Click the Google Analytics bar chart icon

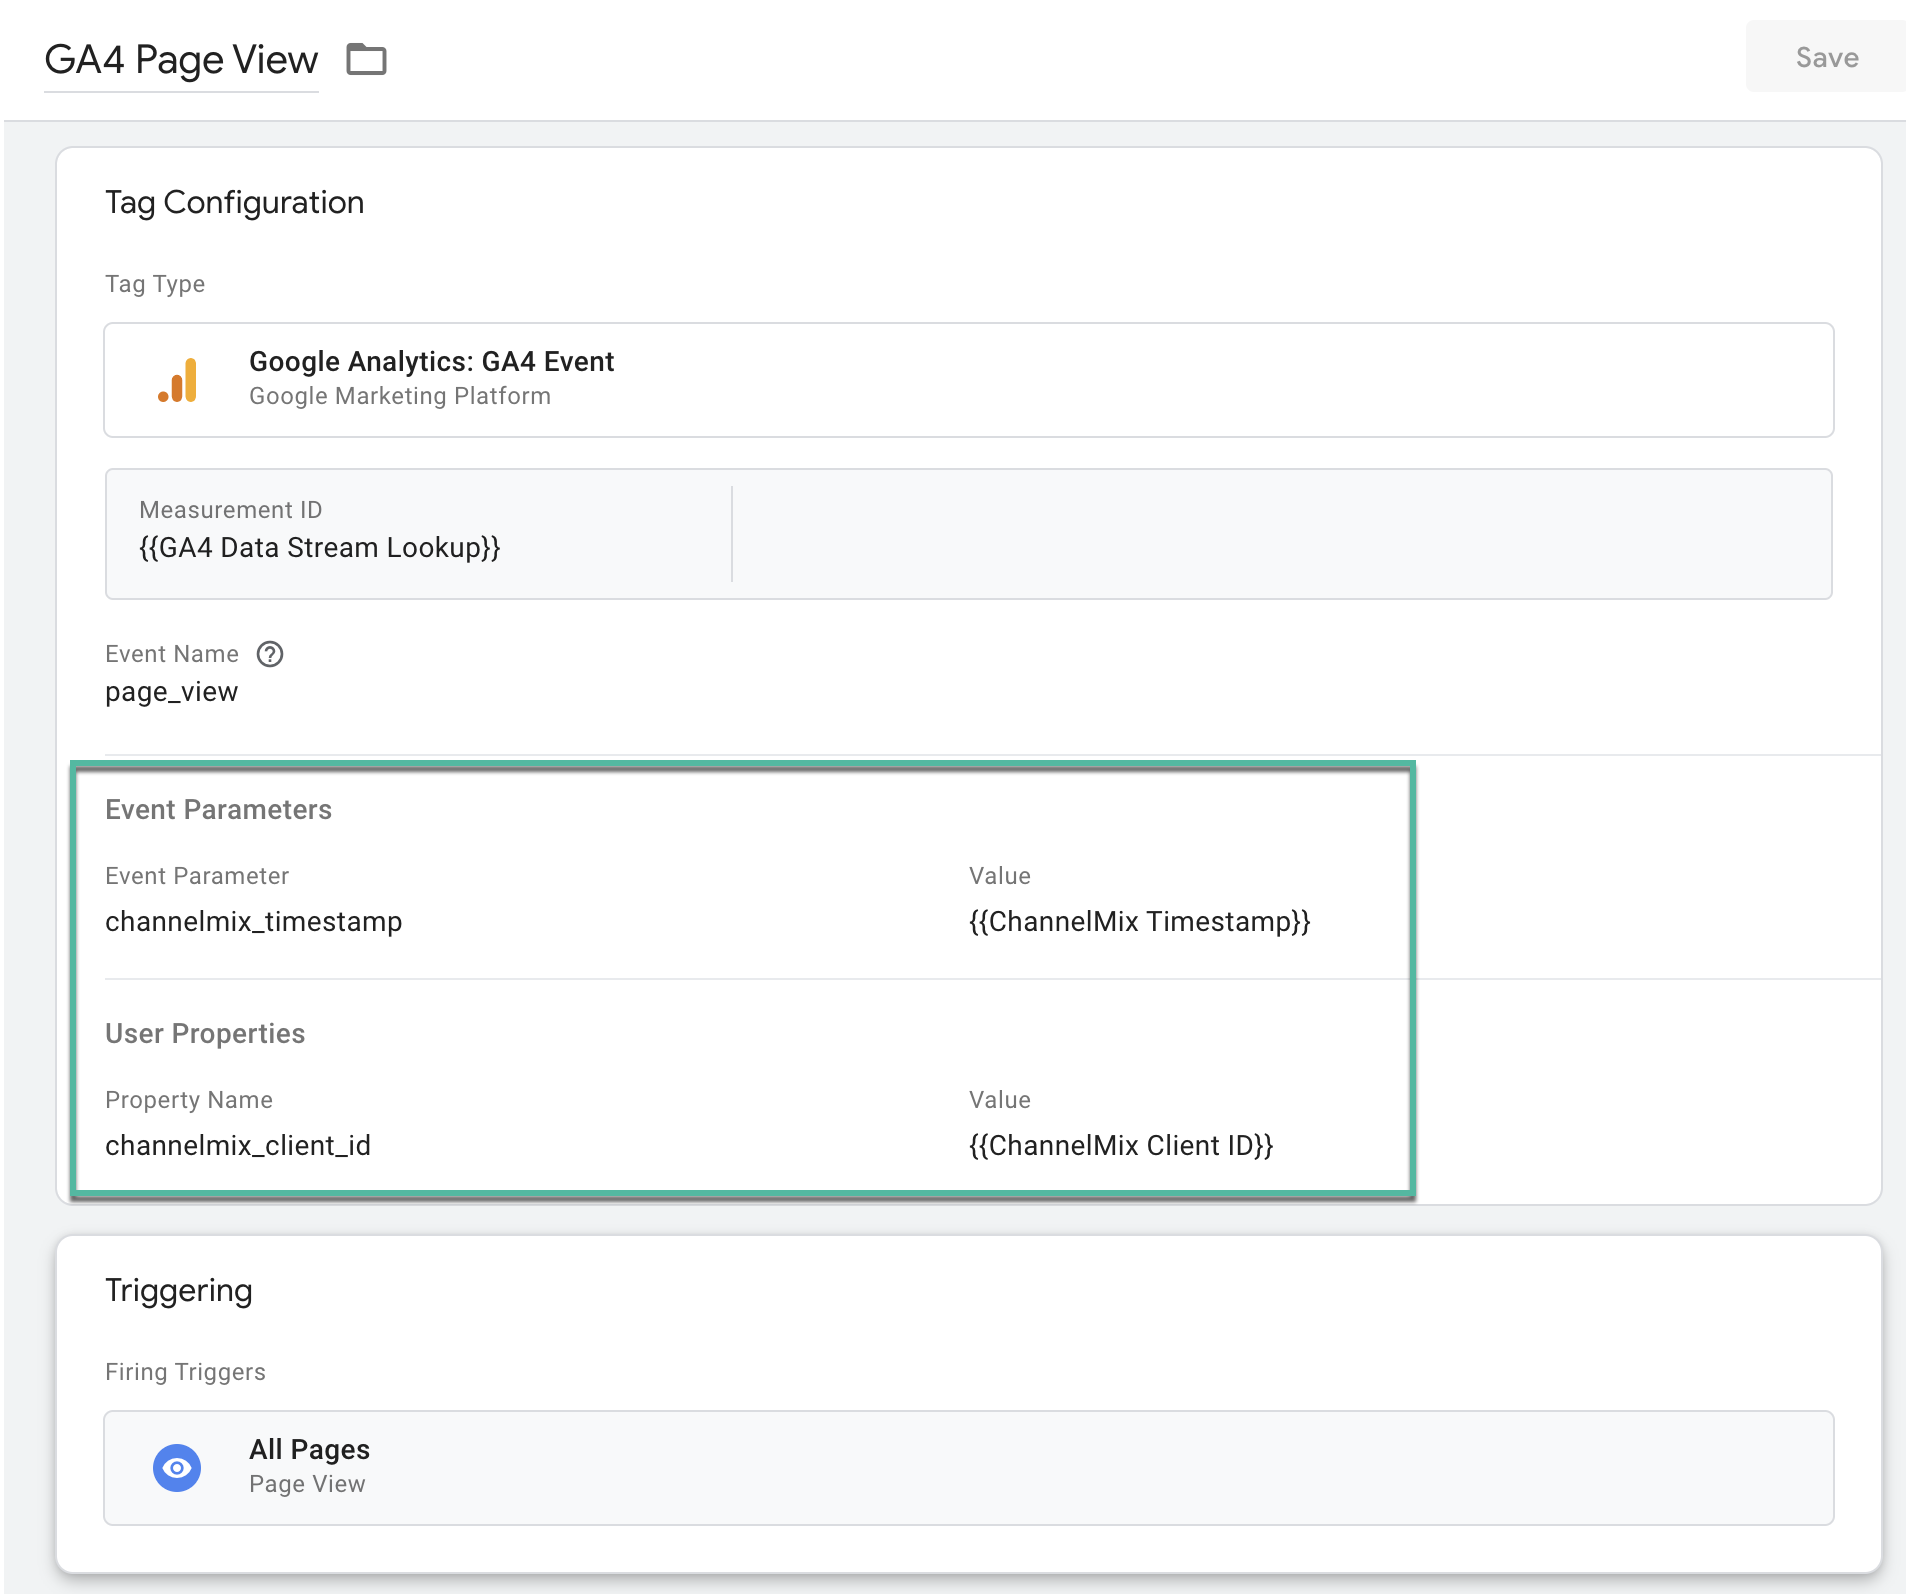pos(178,380)
